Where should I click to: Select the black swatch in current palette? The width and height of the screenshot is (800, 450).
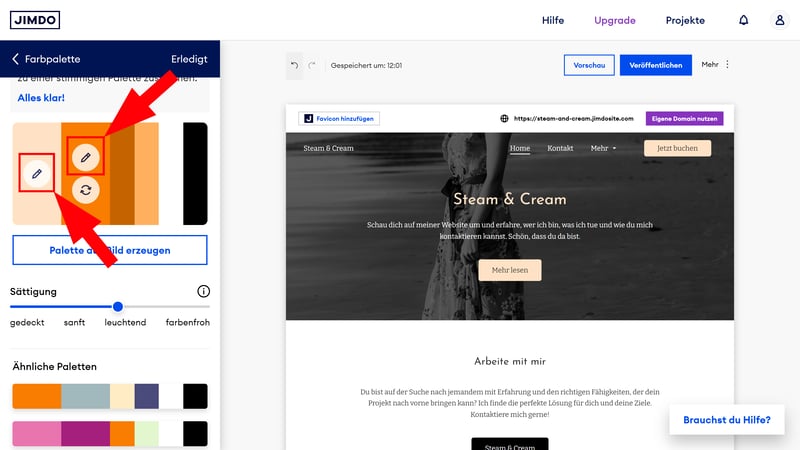click(x=195, y=174)
